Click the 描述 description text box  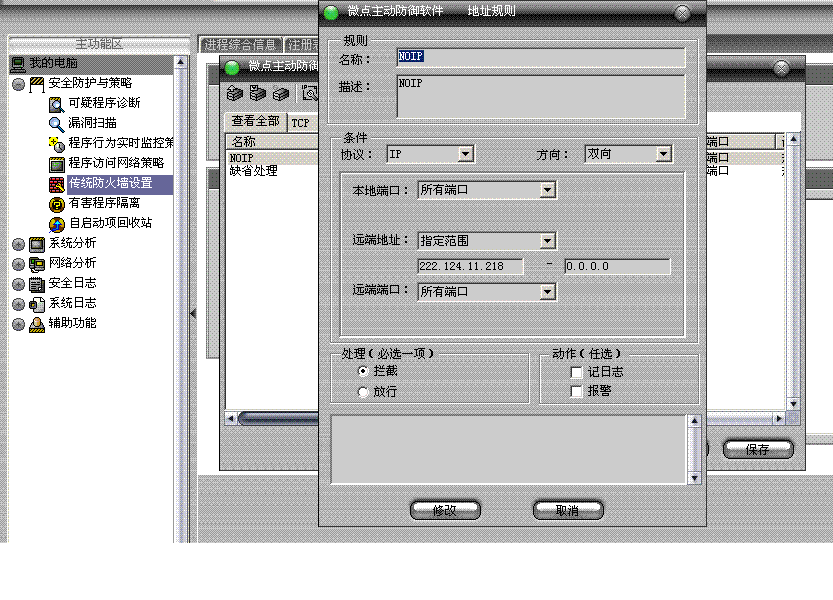[x=541, y=96]
